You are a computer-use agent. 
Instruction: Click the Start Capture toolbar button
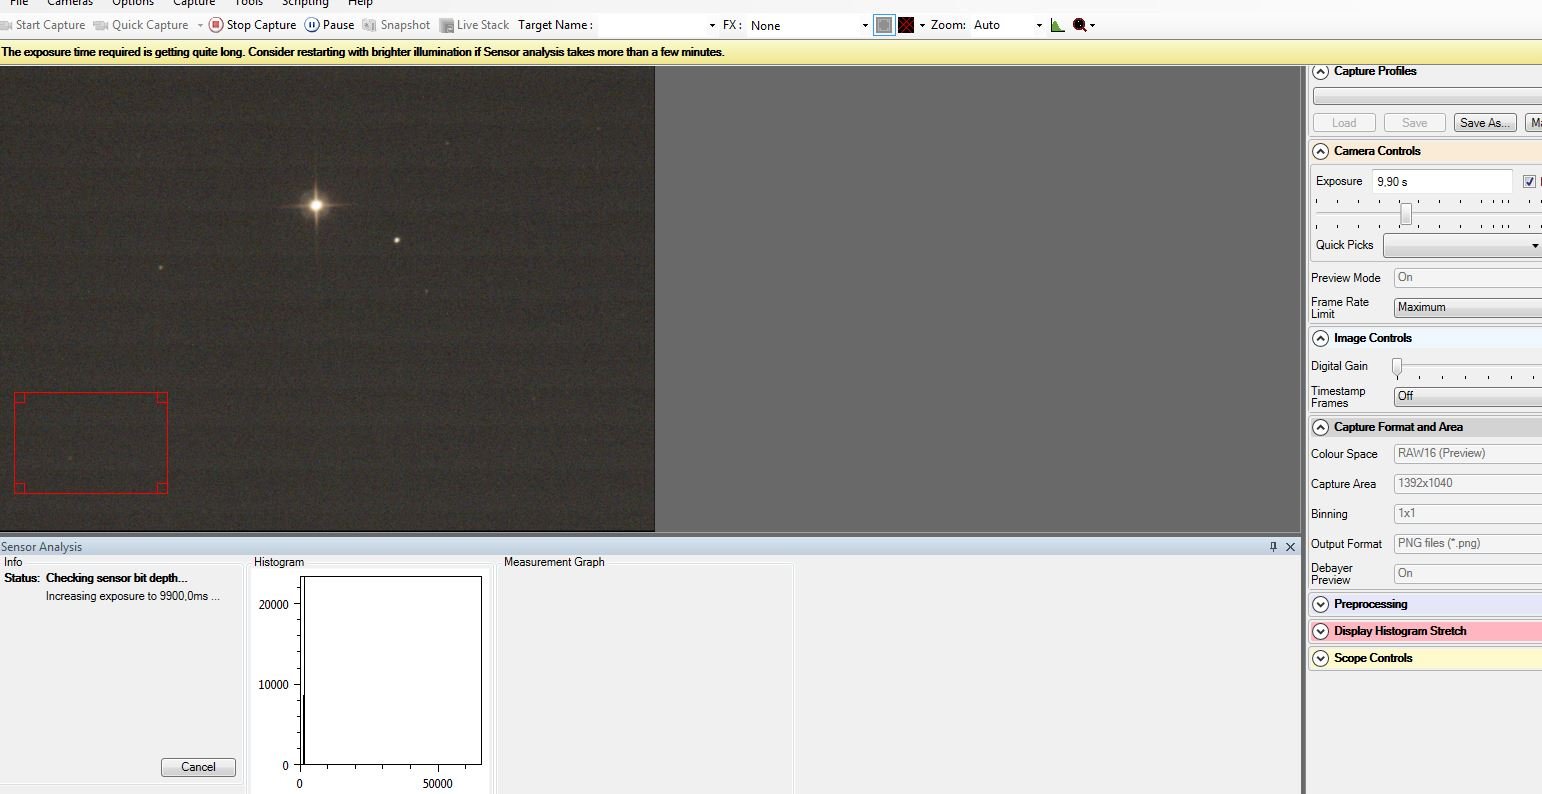click(43, 25)
